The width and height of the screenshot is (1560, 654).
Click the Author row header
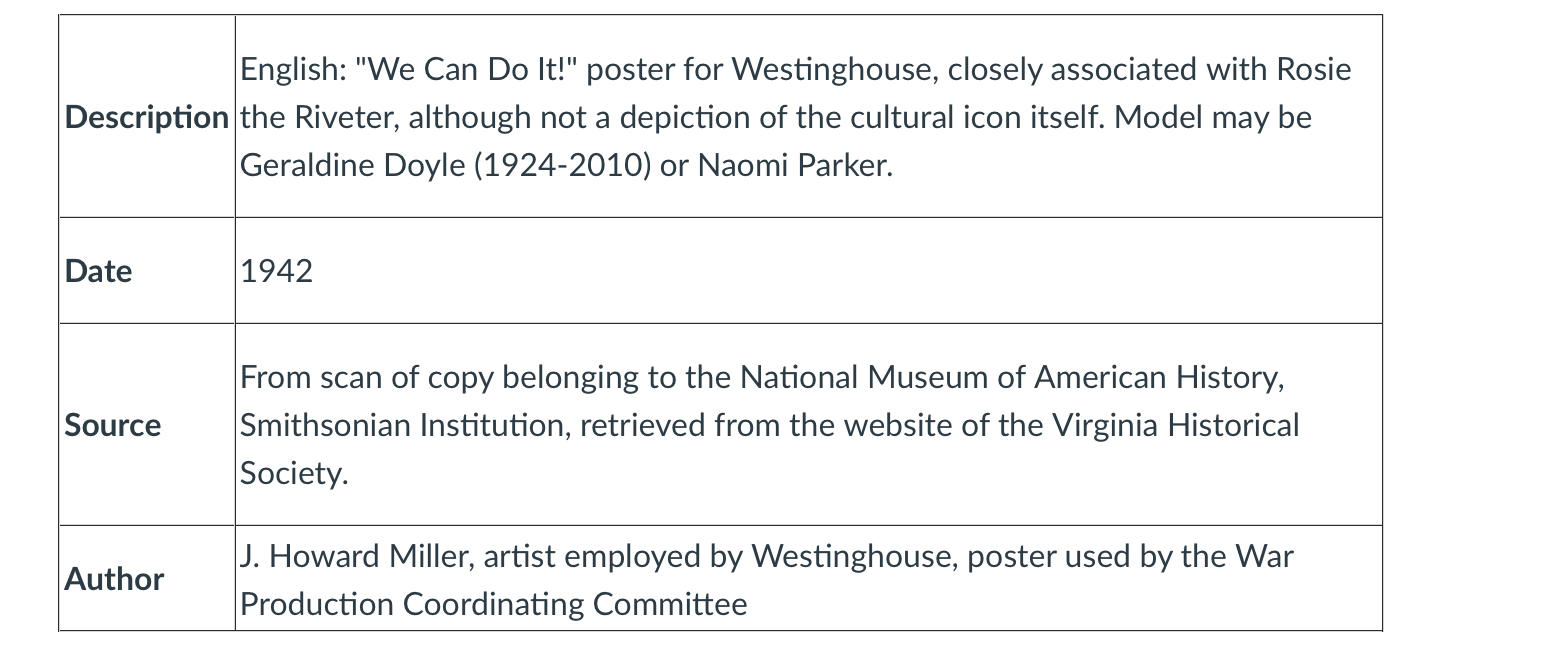coord(114,579)
